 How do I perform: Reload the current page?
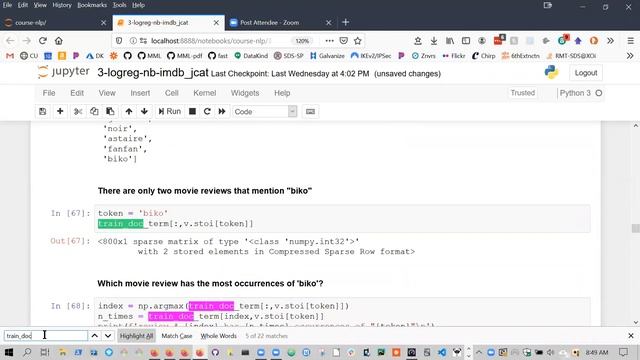(42, 41)
